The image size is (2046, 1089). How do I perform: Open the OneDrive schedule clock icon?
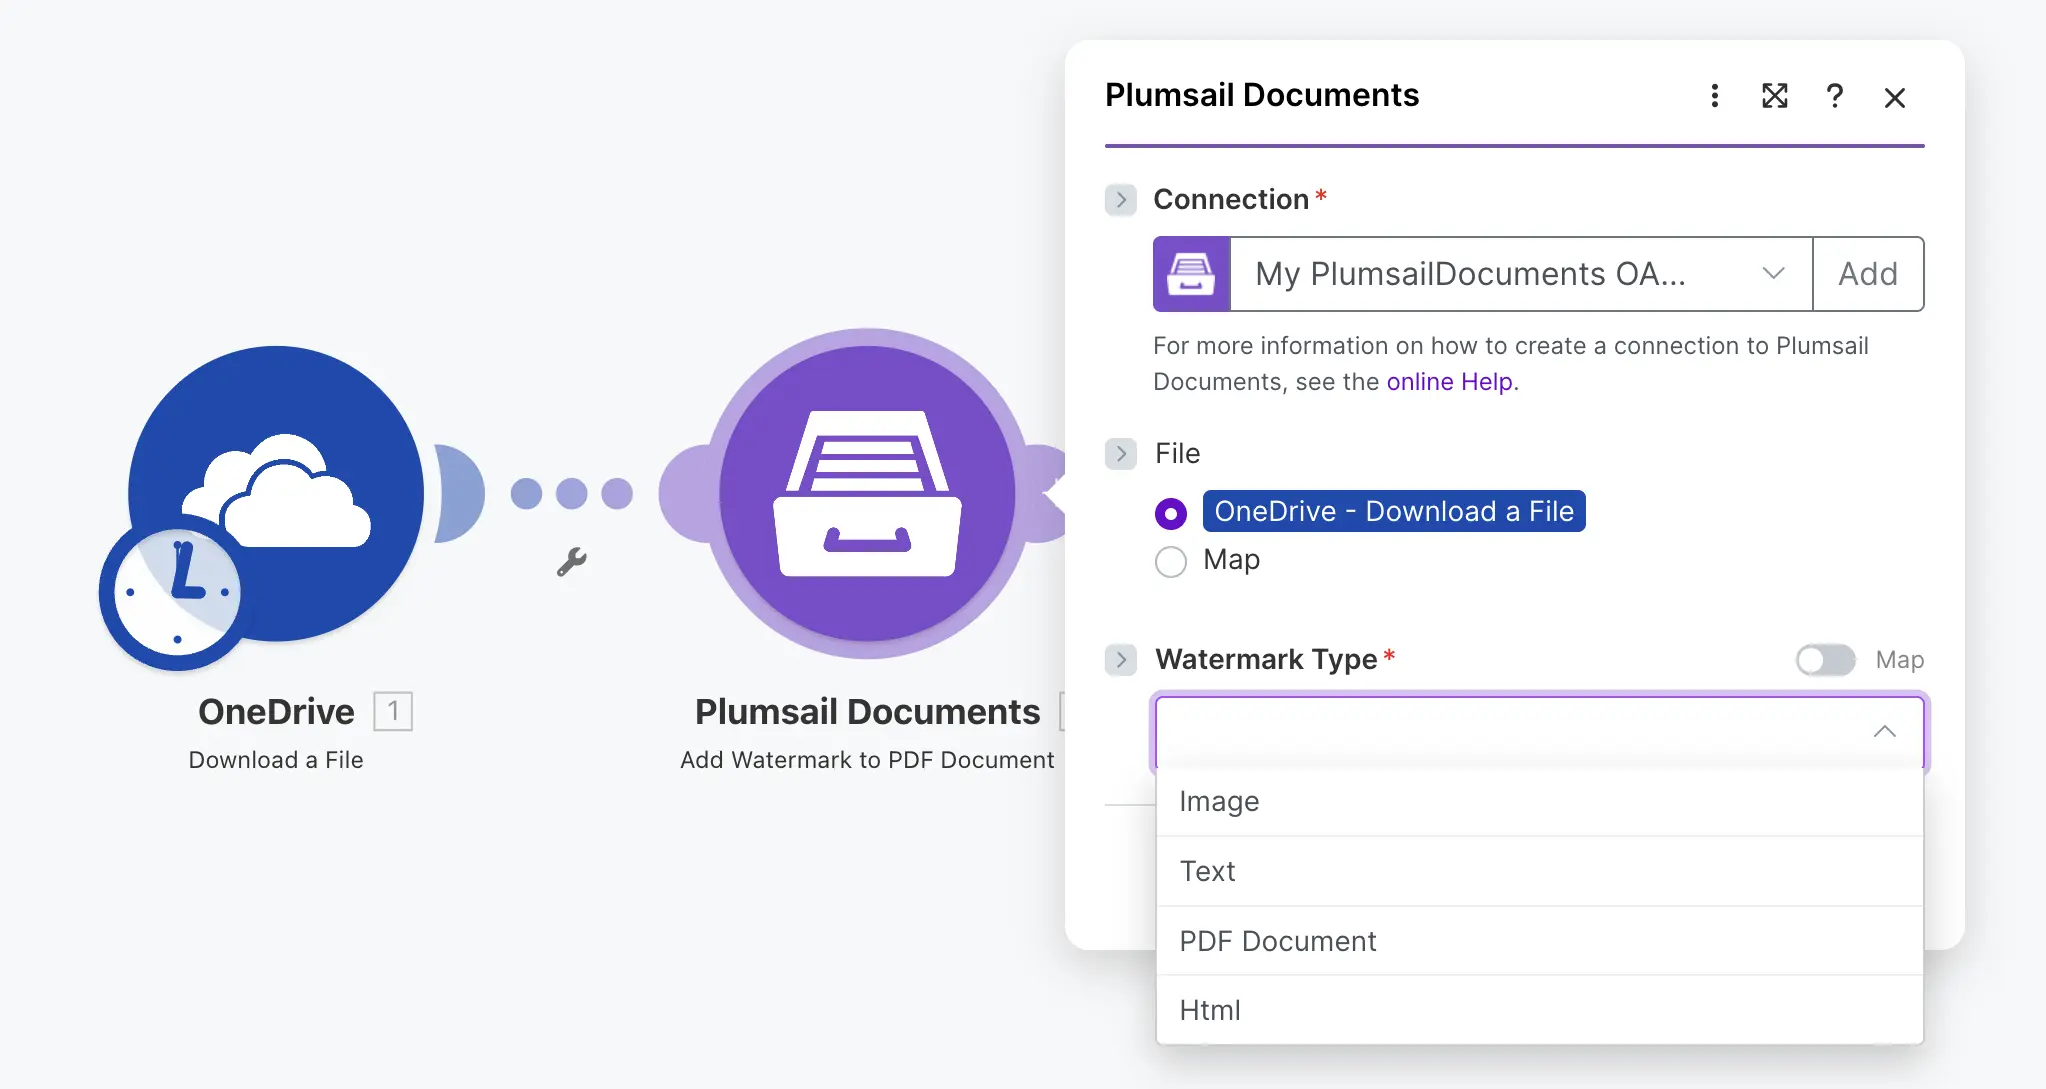click(x=176, y=594)
